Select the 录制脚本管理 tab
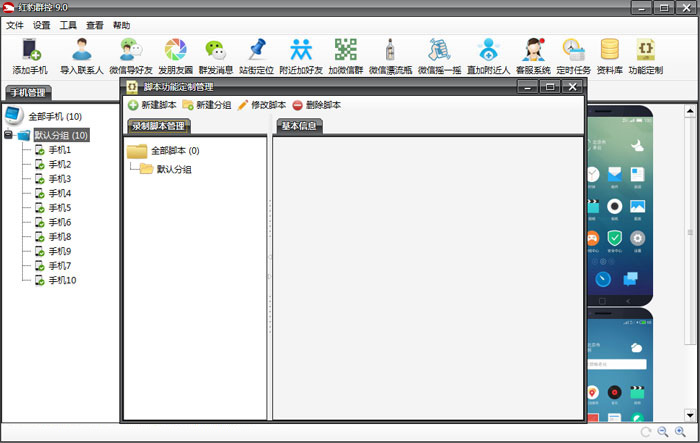The height and width of the screenshot is (443, 700). click(159, 126)
